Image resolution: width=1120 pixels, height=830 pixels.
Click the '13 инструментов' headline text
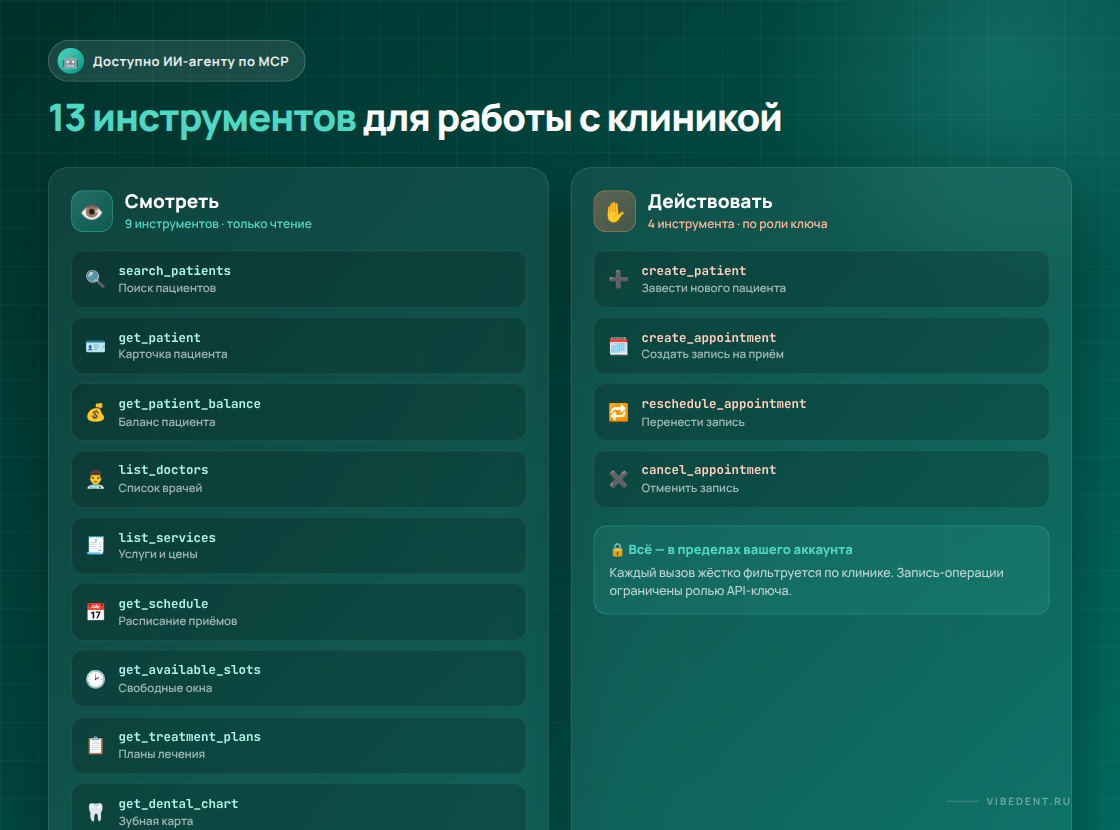coord(202,118)
